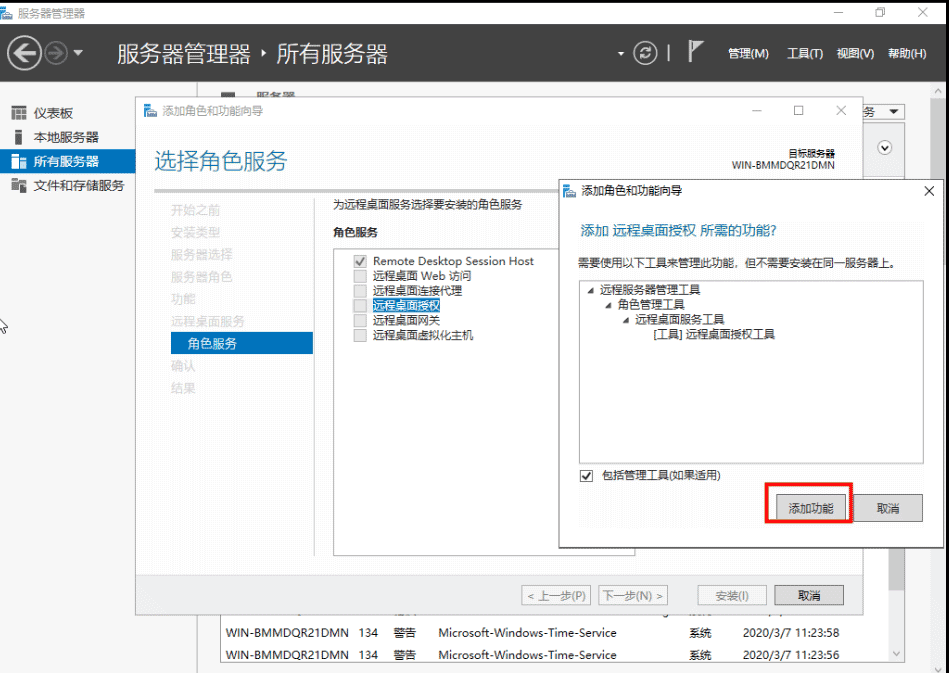The width and height of the screenshot is (949, 673).
Task: Enable the 远程桌面网关 checkbox
Action: (360, 320)
